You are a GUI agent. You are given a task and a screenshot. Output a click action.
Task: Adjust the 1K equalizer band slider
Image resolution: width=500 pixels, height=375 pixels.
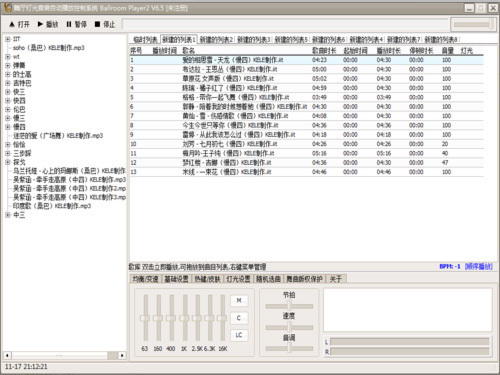coord(184,318)
